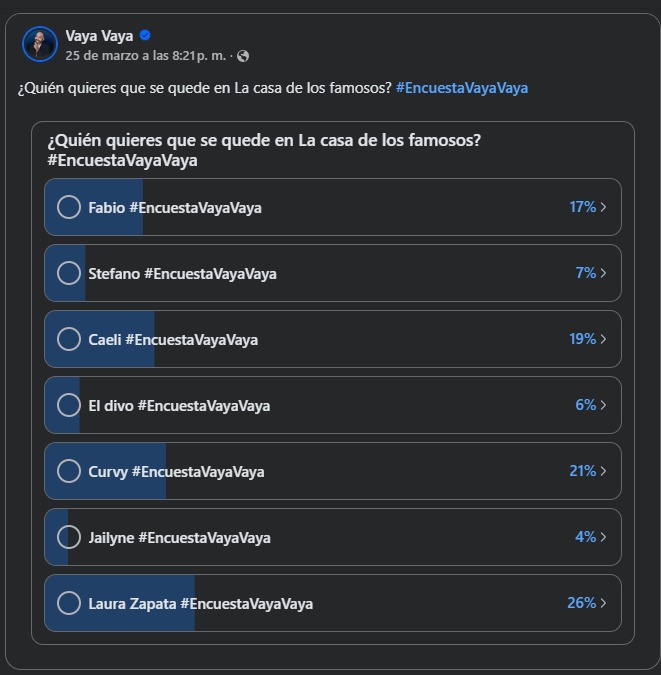Select Laura Zapata radio button
661x675 pixels.
point(69,603)
